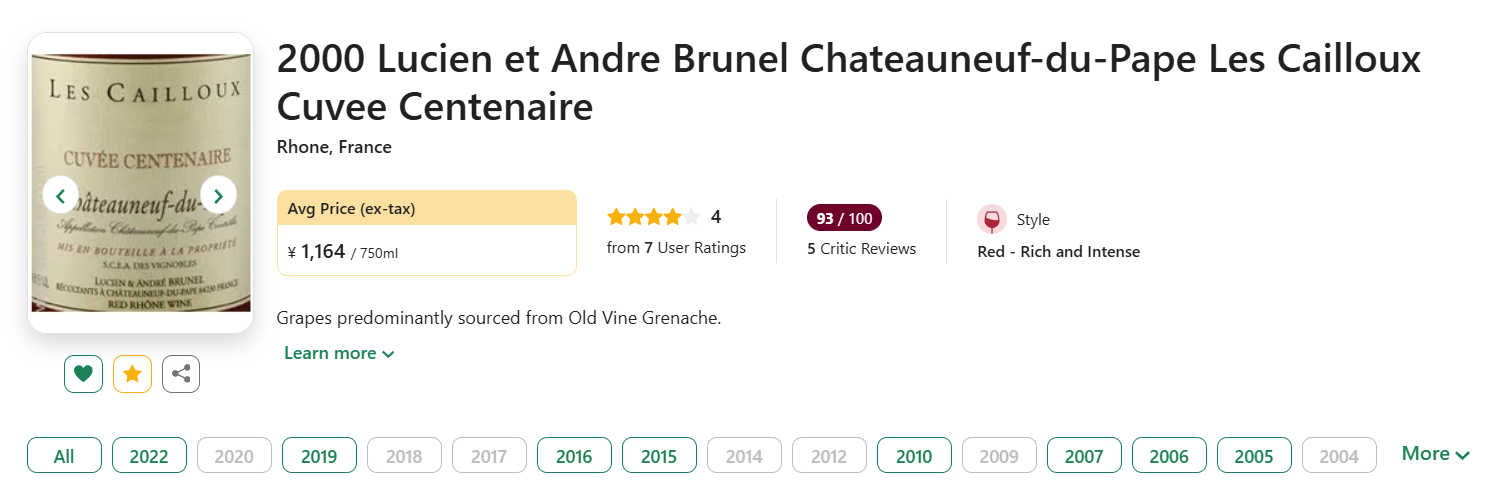Select the 2022 vintage tab
The width and height of the screenshot is (1486, 488).
149,456
